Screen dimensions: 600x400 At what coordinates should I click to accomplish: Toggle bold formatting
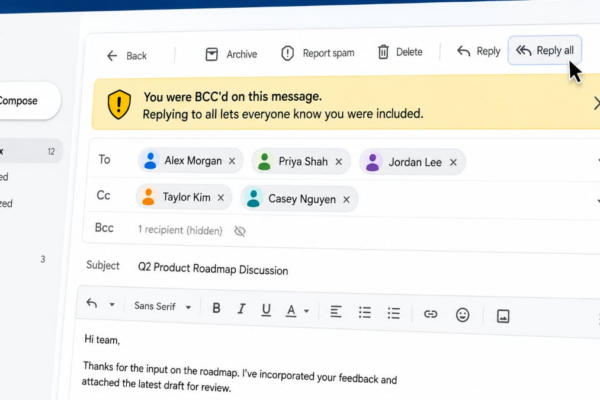point(216,308)
